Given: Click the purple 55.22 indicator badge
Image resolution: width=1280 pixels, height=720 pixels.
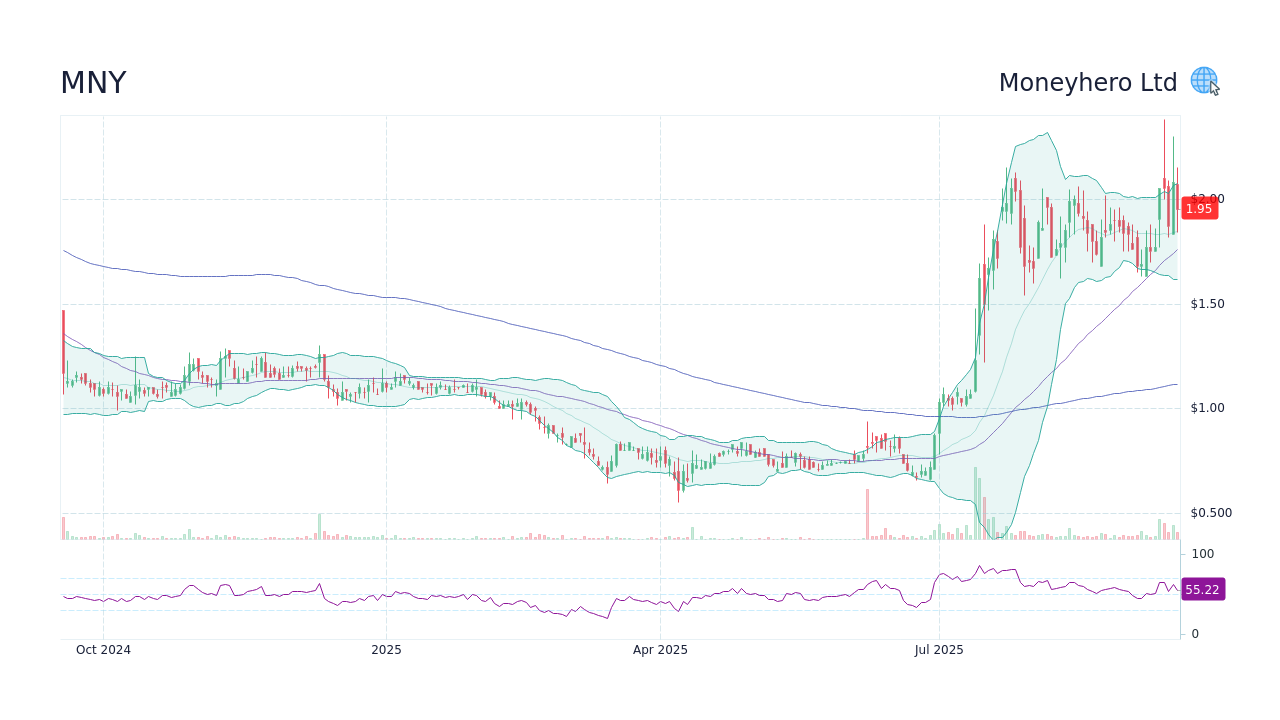Looking at the screenshot, I should click(1203, 589).
